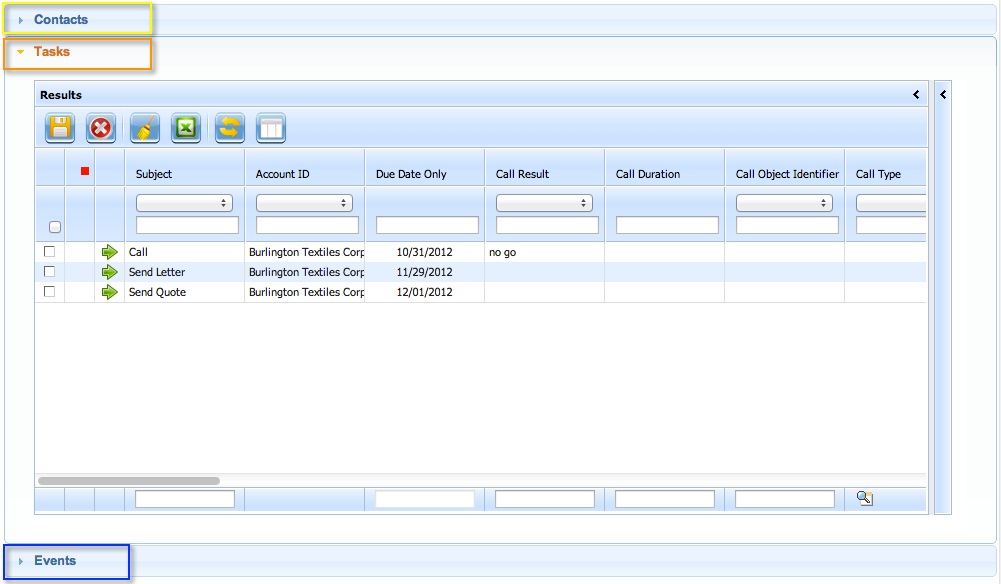Click the horizontal scrollbar of the grid
The image size is (1001, 584).
[x=128, y=481]
